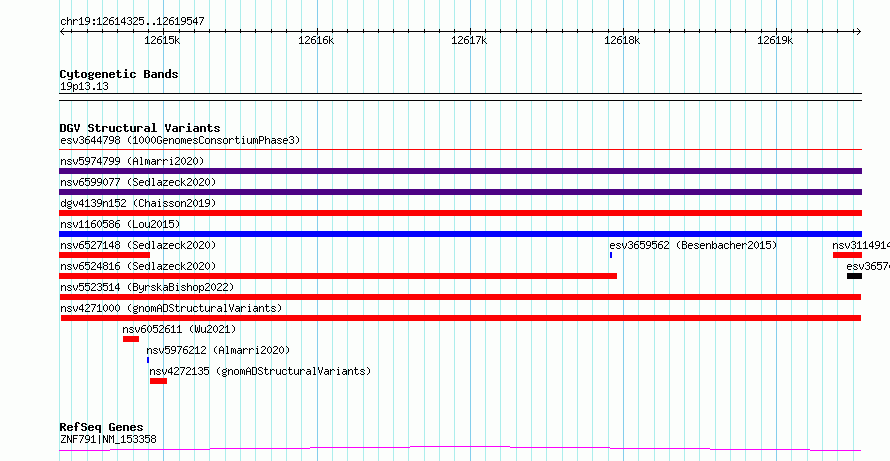Click the 12617k ruler label
Viewport: 890px width, 461px height.
pyautogui.click(x=469, y=40)
